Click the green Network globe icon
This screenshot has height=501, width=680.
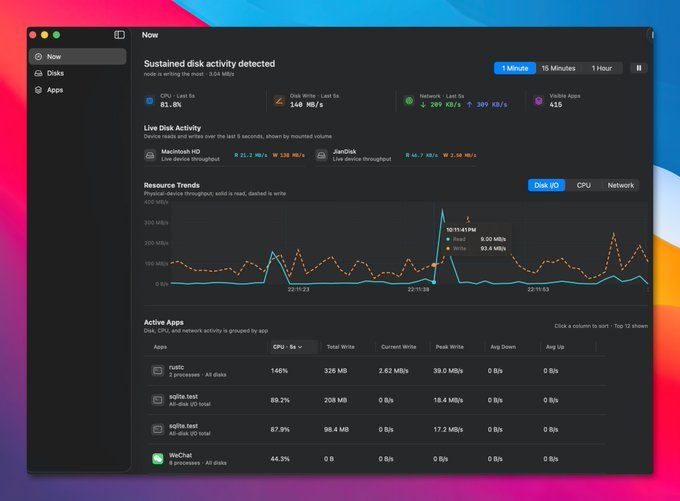pyautogui.click(x=409, y=101)
